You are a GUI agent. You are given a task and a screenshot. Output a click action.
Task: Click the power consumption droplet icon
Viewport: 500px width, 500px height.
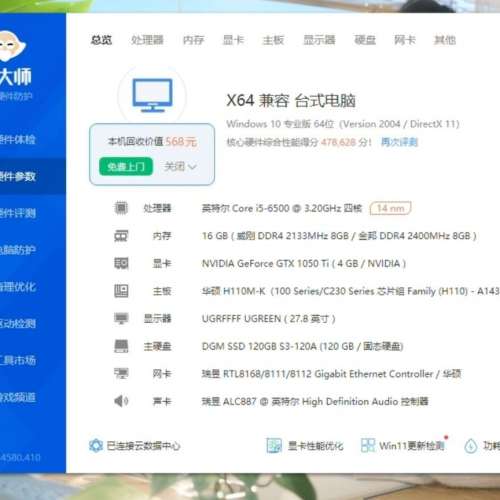[x=471, y=446]
